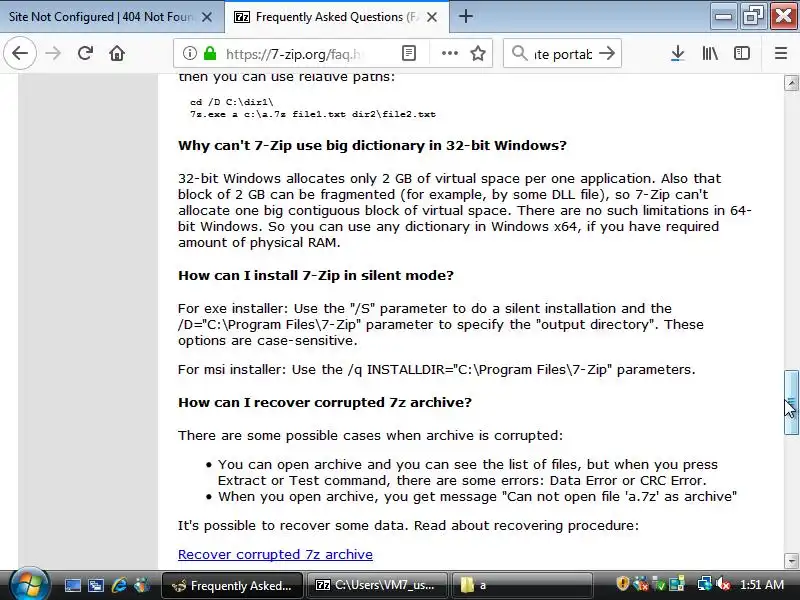Click the '7z.exe a c:\a.7z' command line
Viewport: 800px width, 600px height.
313,114
